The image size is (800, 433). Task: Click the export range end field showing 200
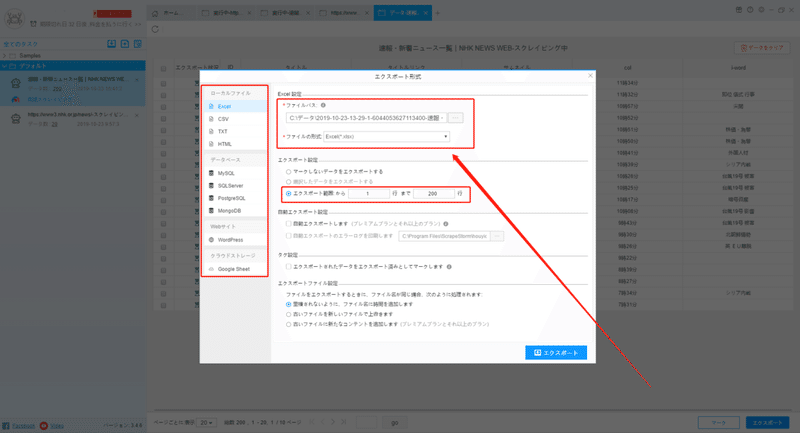[433, 194]
